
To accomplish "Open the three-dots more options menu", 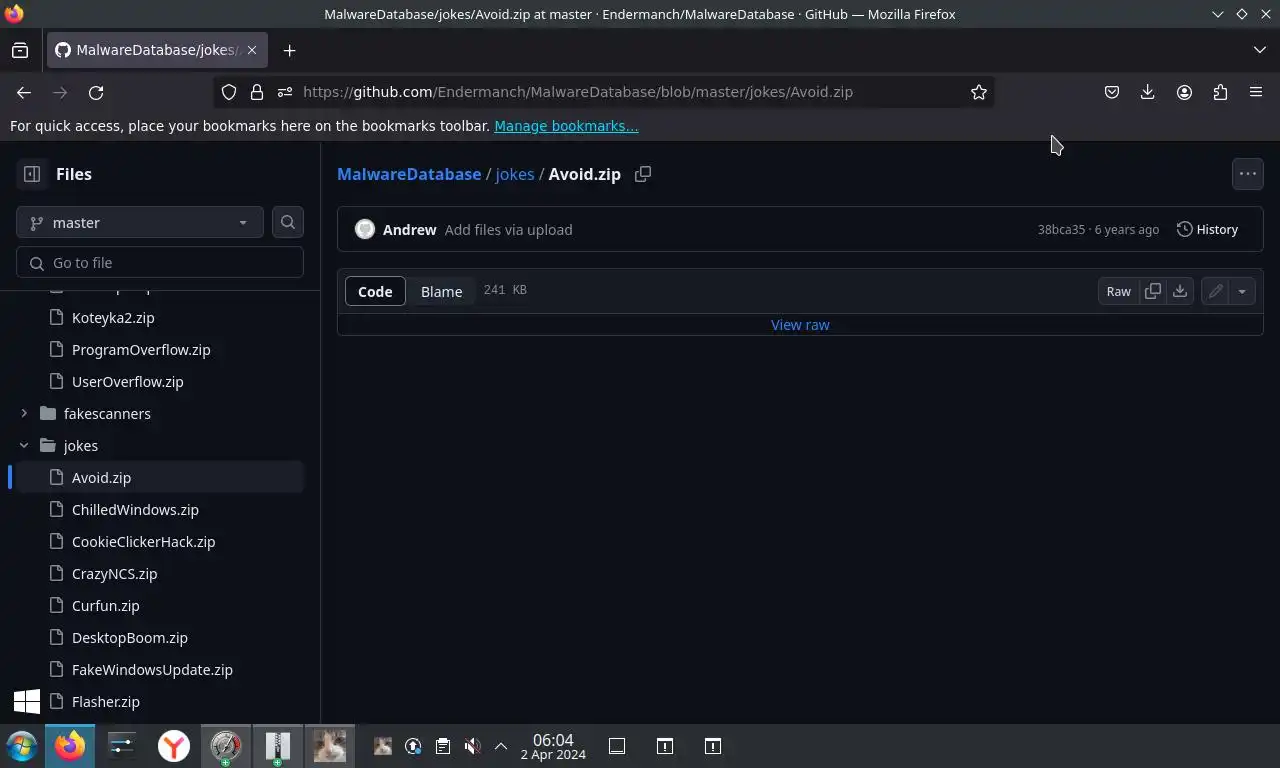I will 1248,174.
